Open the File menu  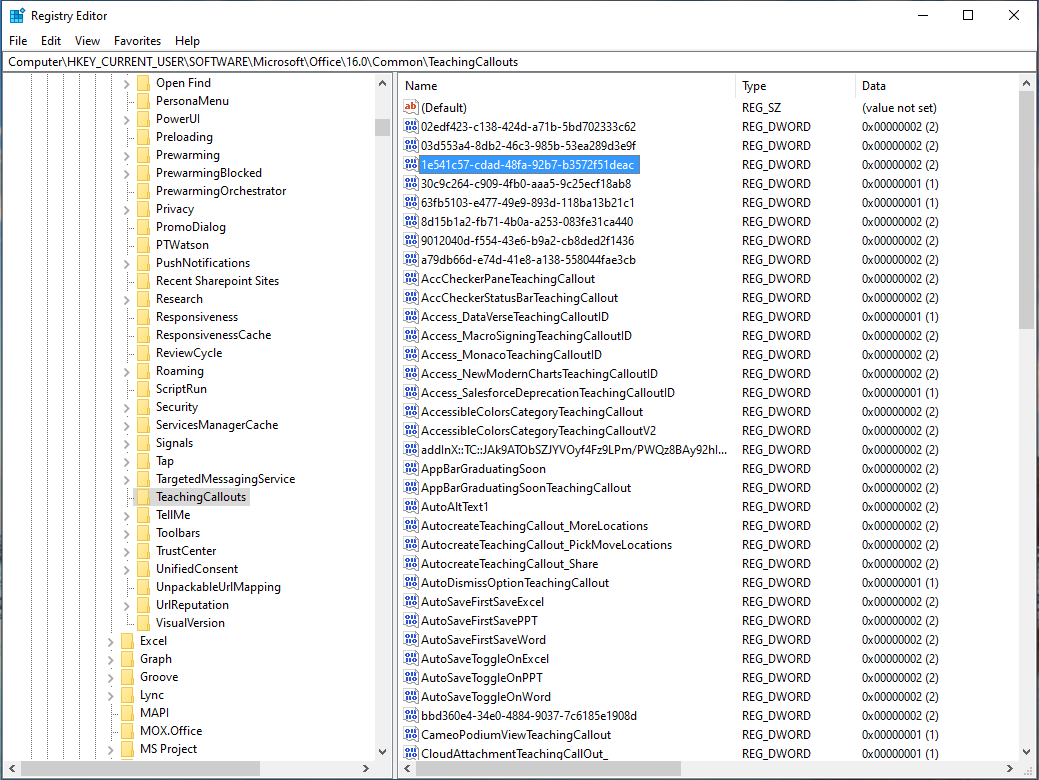pos(18,40)
